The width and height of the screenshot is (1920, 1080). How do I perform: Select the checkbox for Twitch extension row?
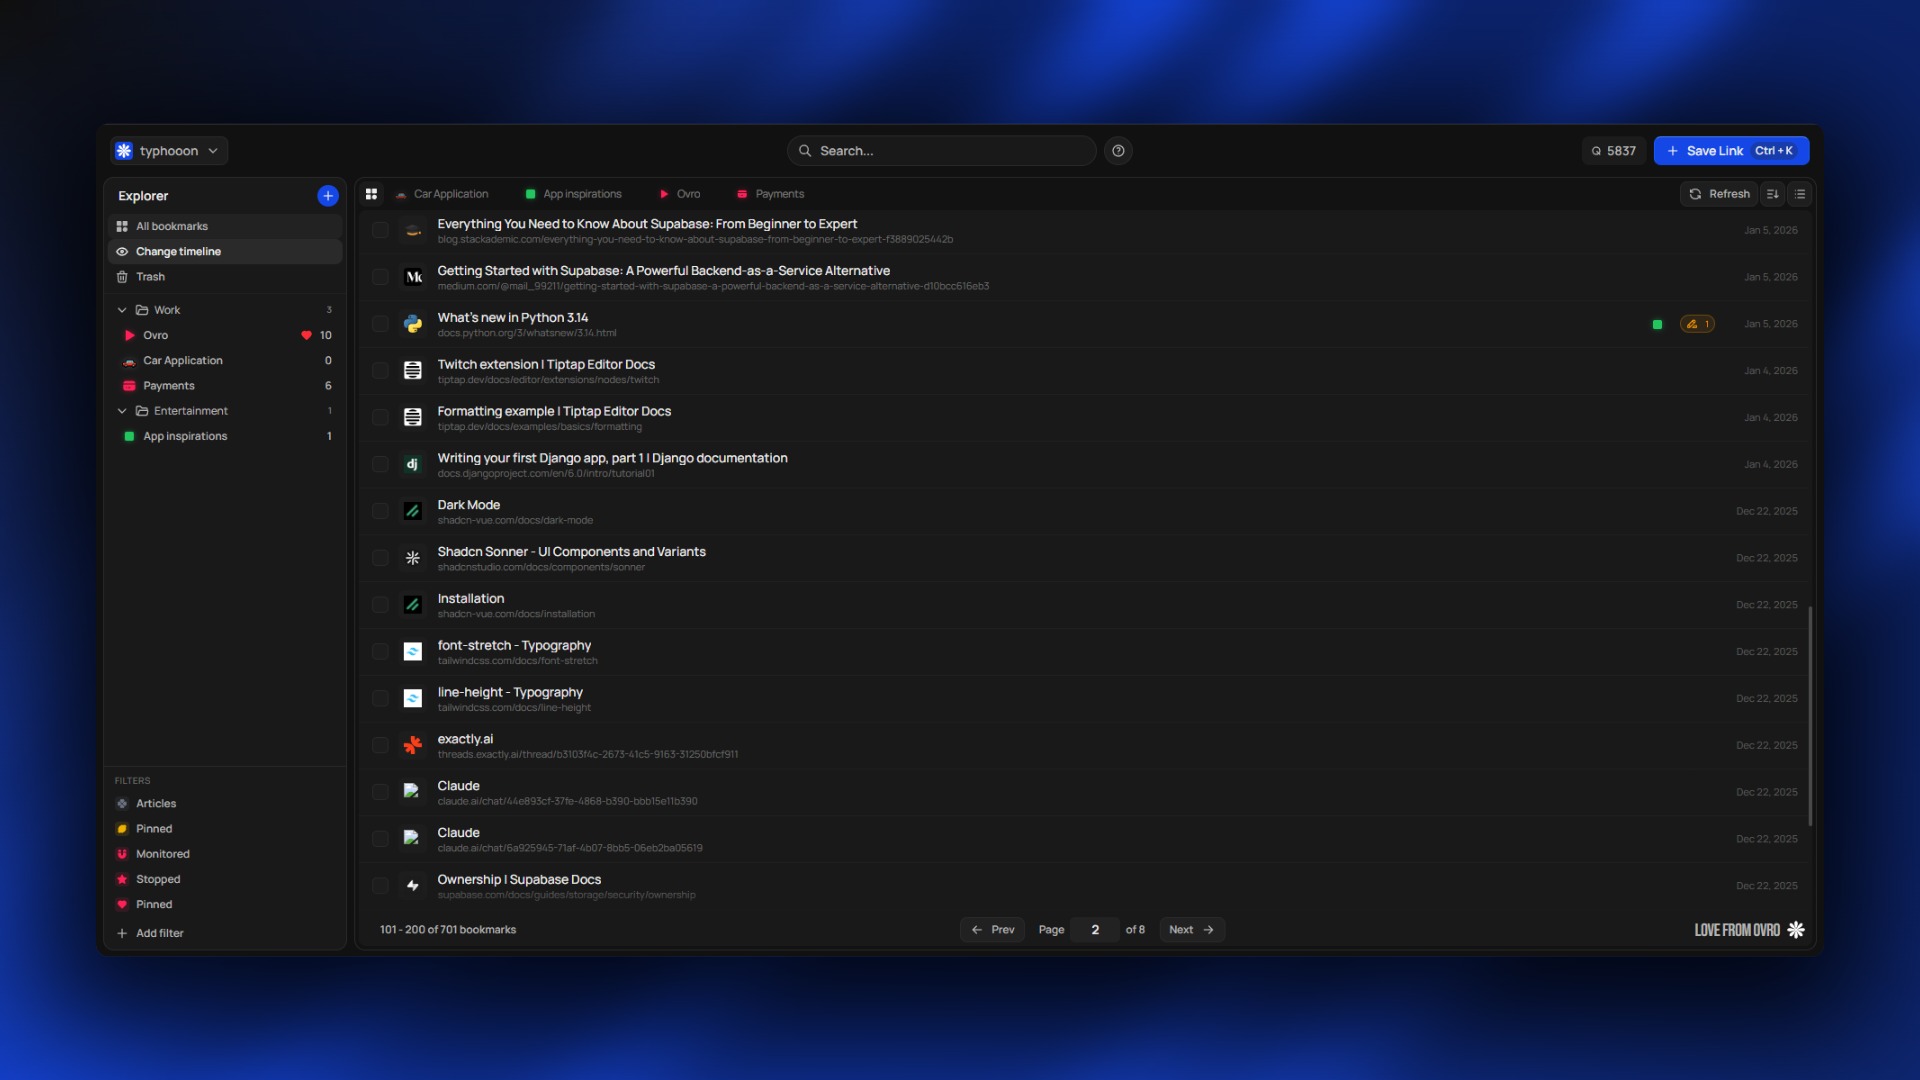click(380, 371)
